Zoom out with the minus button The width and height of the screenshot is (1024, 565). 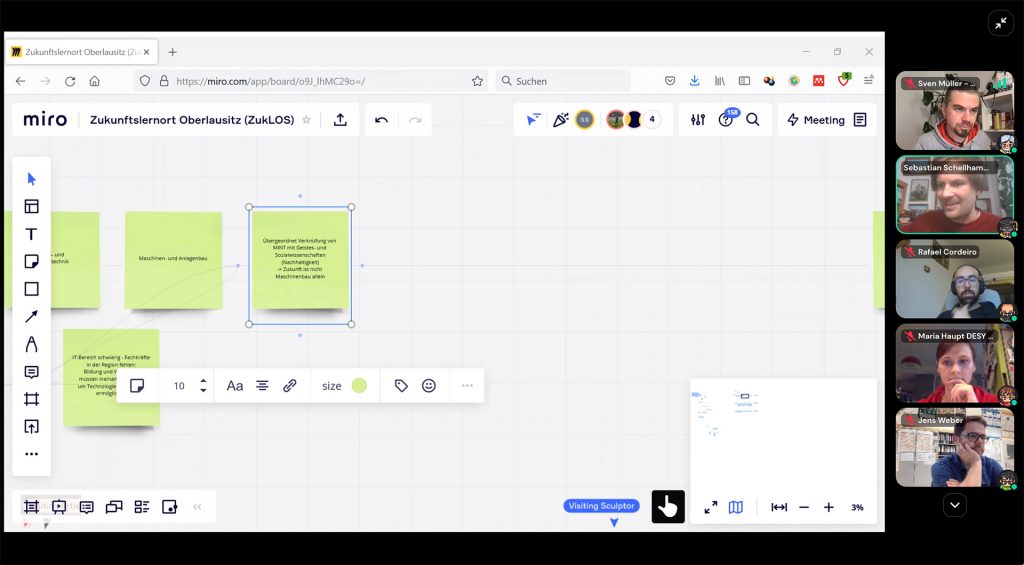pos(804,507)
